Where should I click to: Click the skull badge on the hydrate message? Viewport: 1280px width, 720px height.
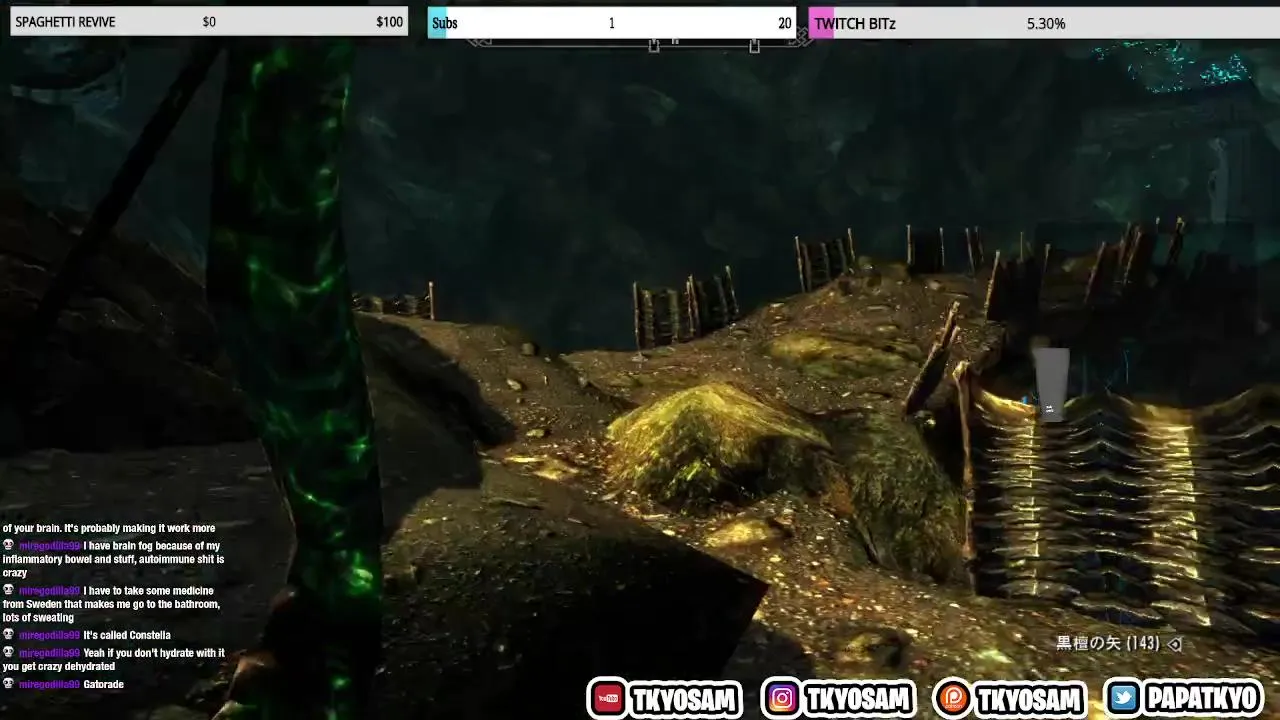[8, 653]
